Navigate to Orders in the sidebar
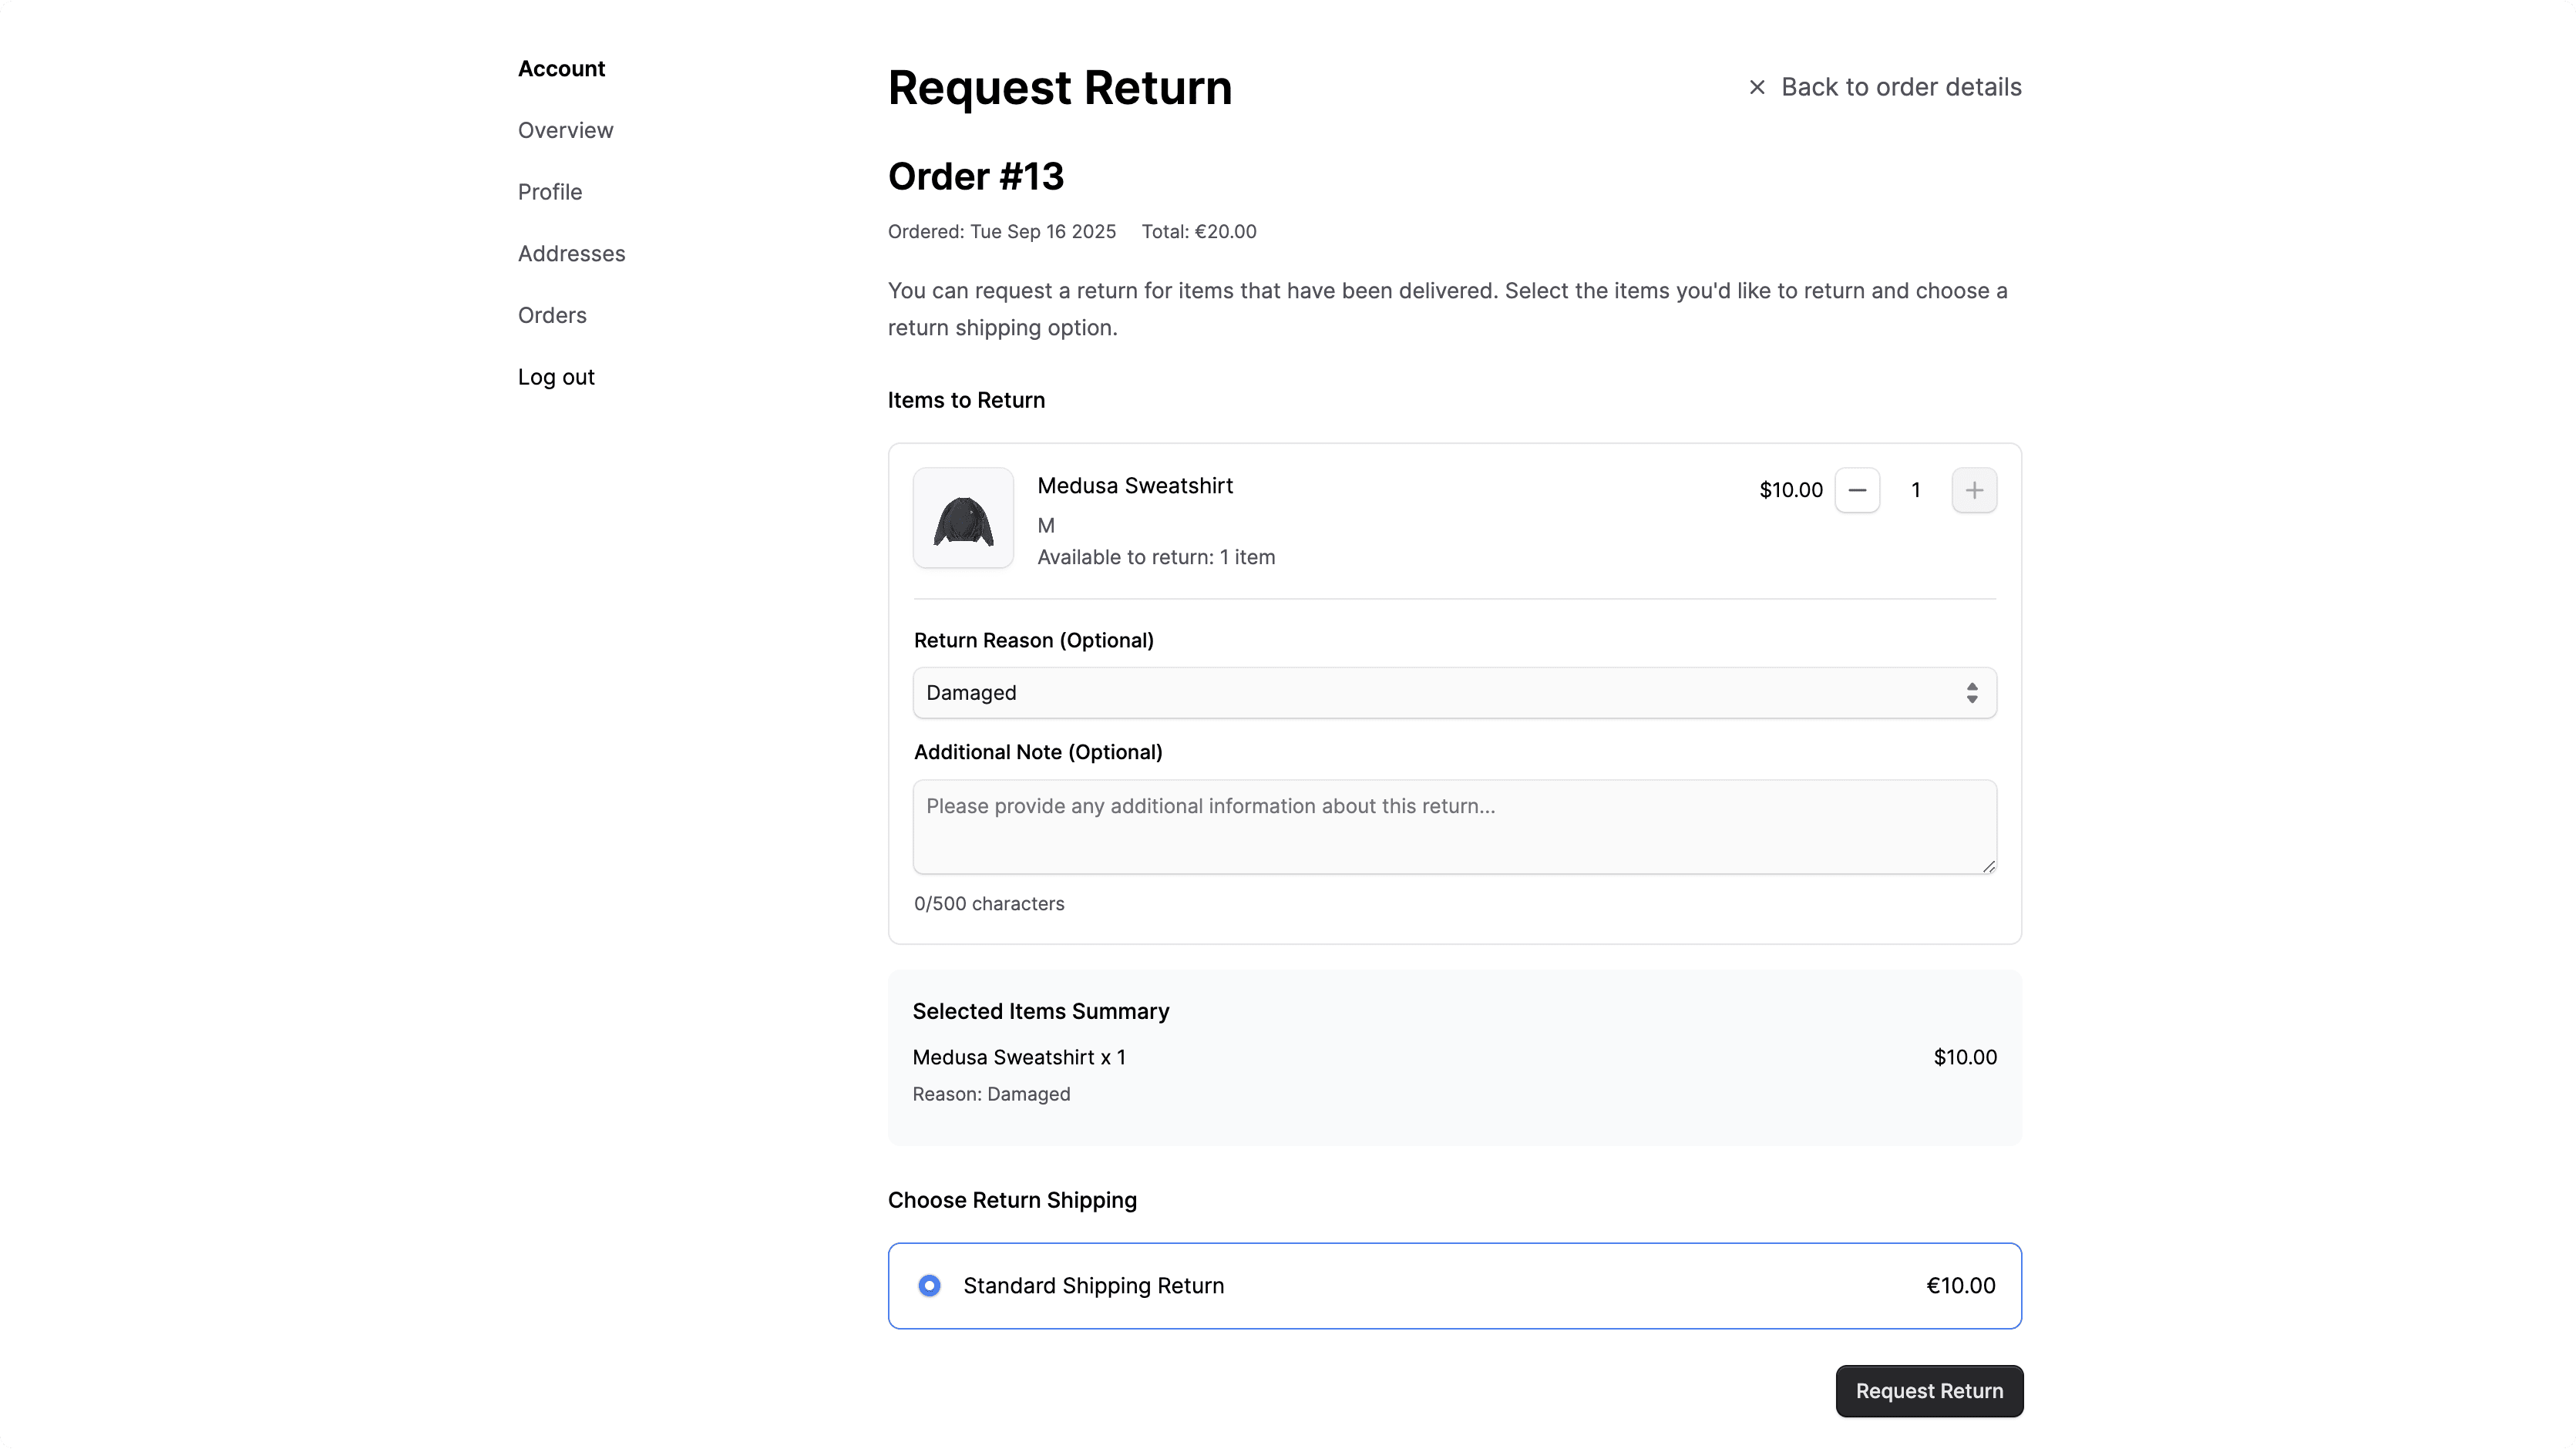2576x1449 pixels. 552,315
